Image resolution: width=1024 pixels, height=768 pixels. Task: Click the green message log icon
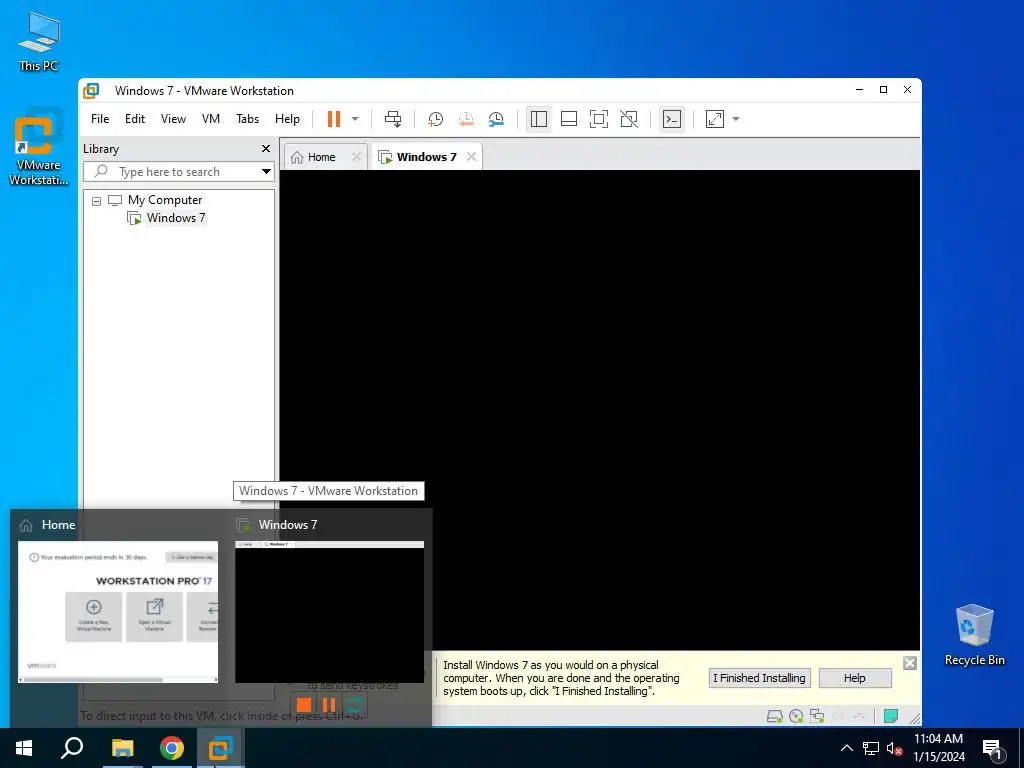[891, 716]
